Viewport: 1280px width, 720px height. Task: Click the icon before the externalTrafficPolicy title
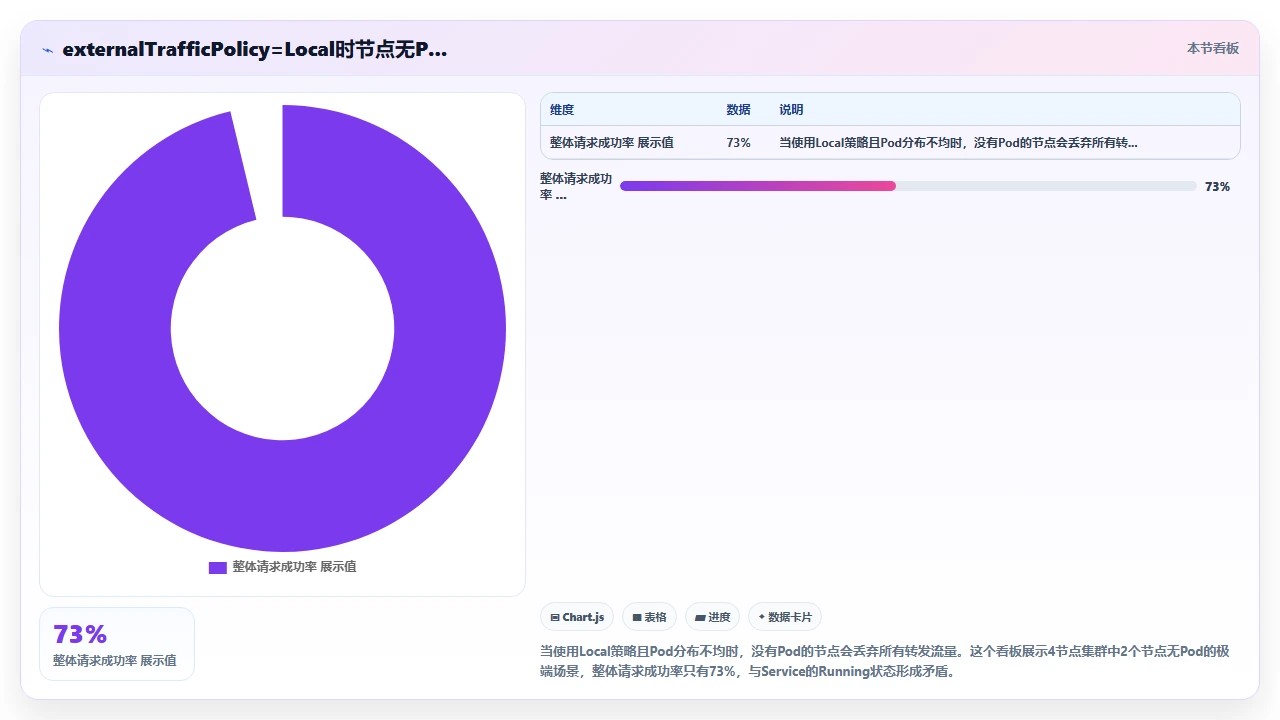pos(48,49)
